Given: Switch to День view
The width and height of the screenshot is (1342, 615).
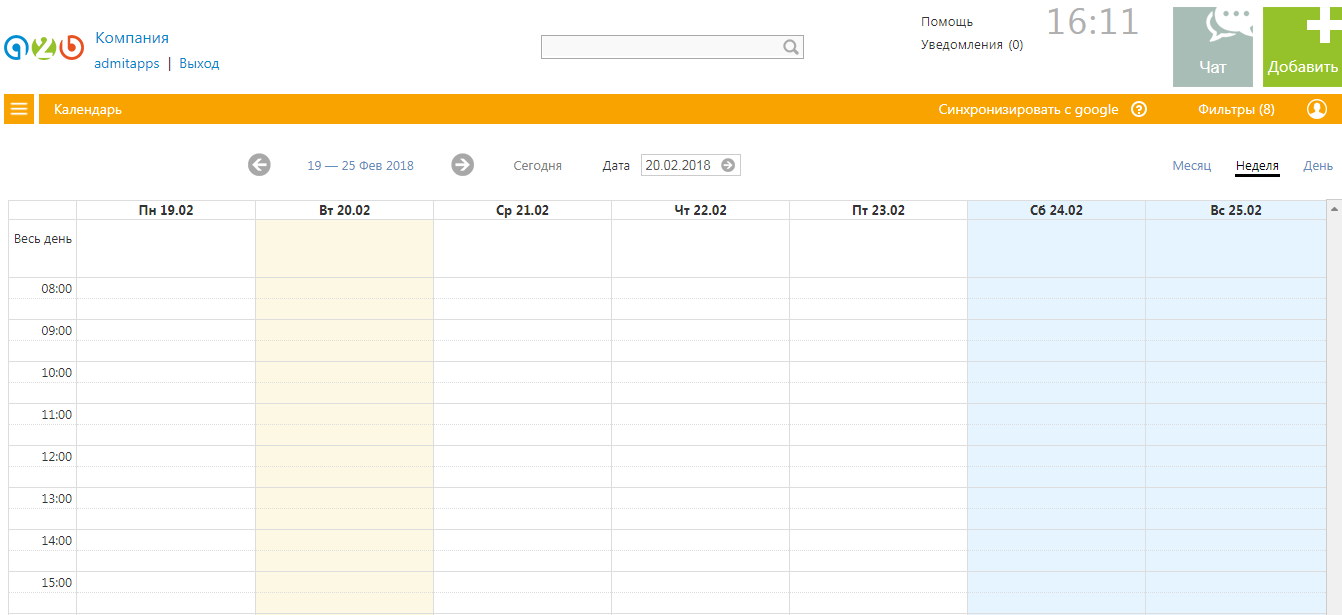Looking at the screenshot, I should pyautogui.click(x=1317, y=166).
